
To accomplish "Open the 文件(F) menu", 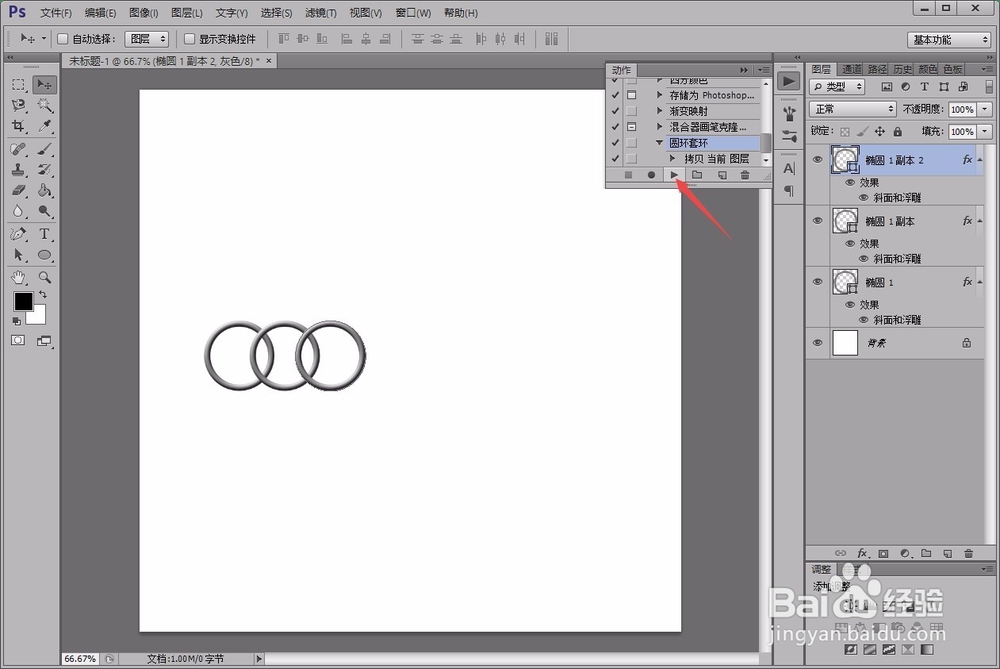I will [56, 13].
